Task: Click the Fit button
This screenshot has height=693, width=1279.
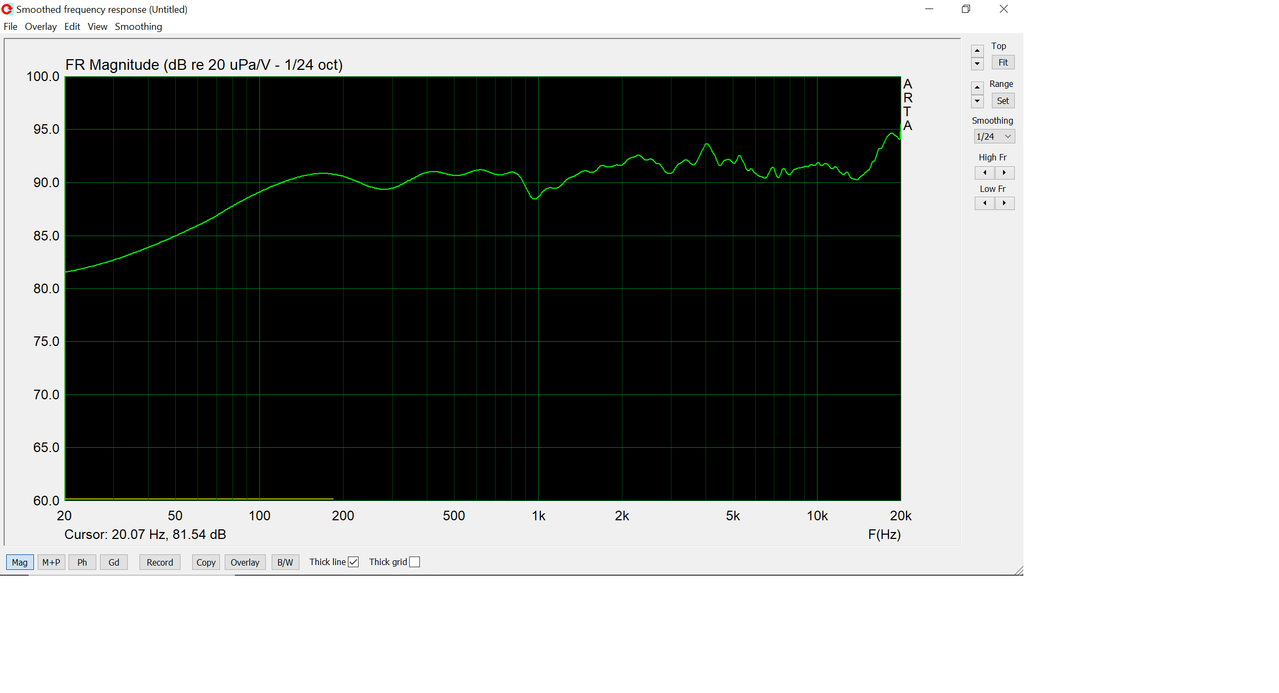Action: click(1003, 62)
